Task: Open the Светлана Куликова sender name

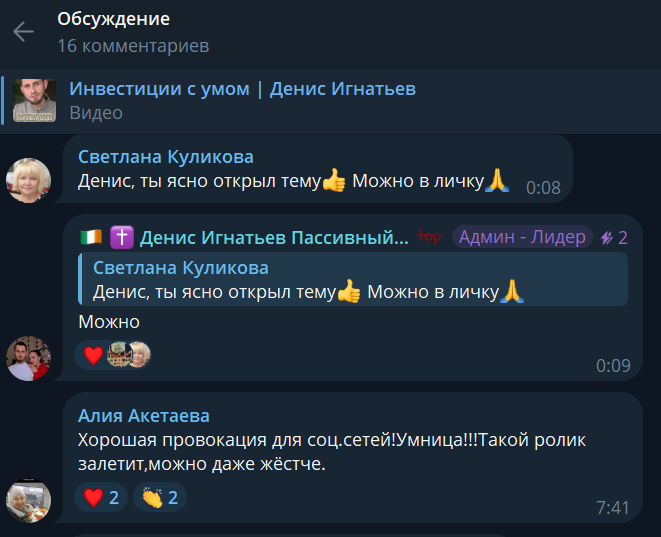Action: (x=166, y=157)
